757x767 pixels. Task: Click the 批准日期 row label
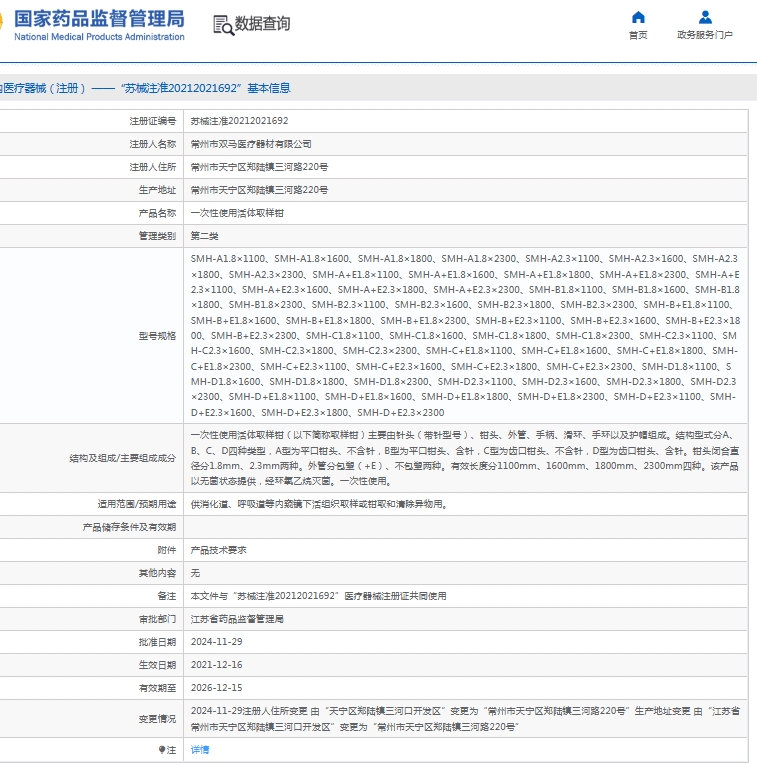pyautogui.click(x=157, y=642)
